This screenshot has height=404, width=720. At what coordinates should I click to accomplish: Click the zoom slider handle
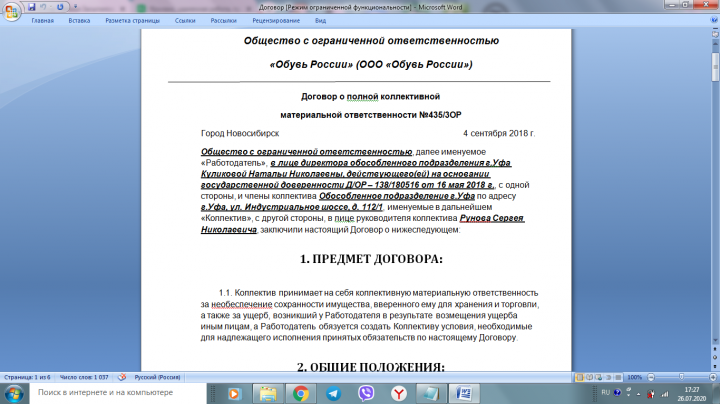pos(681,377)
